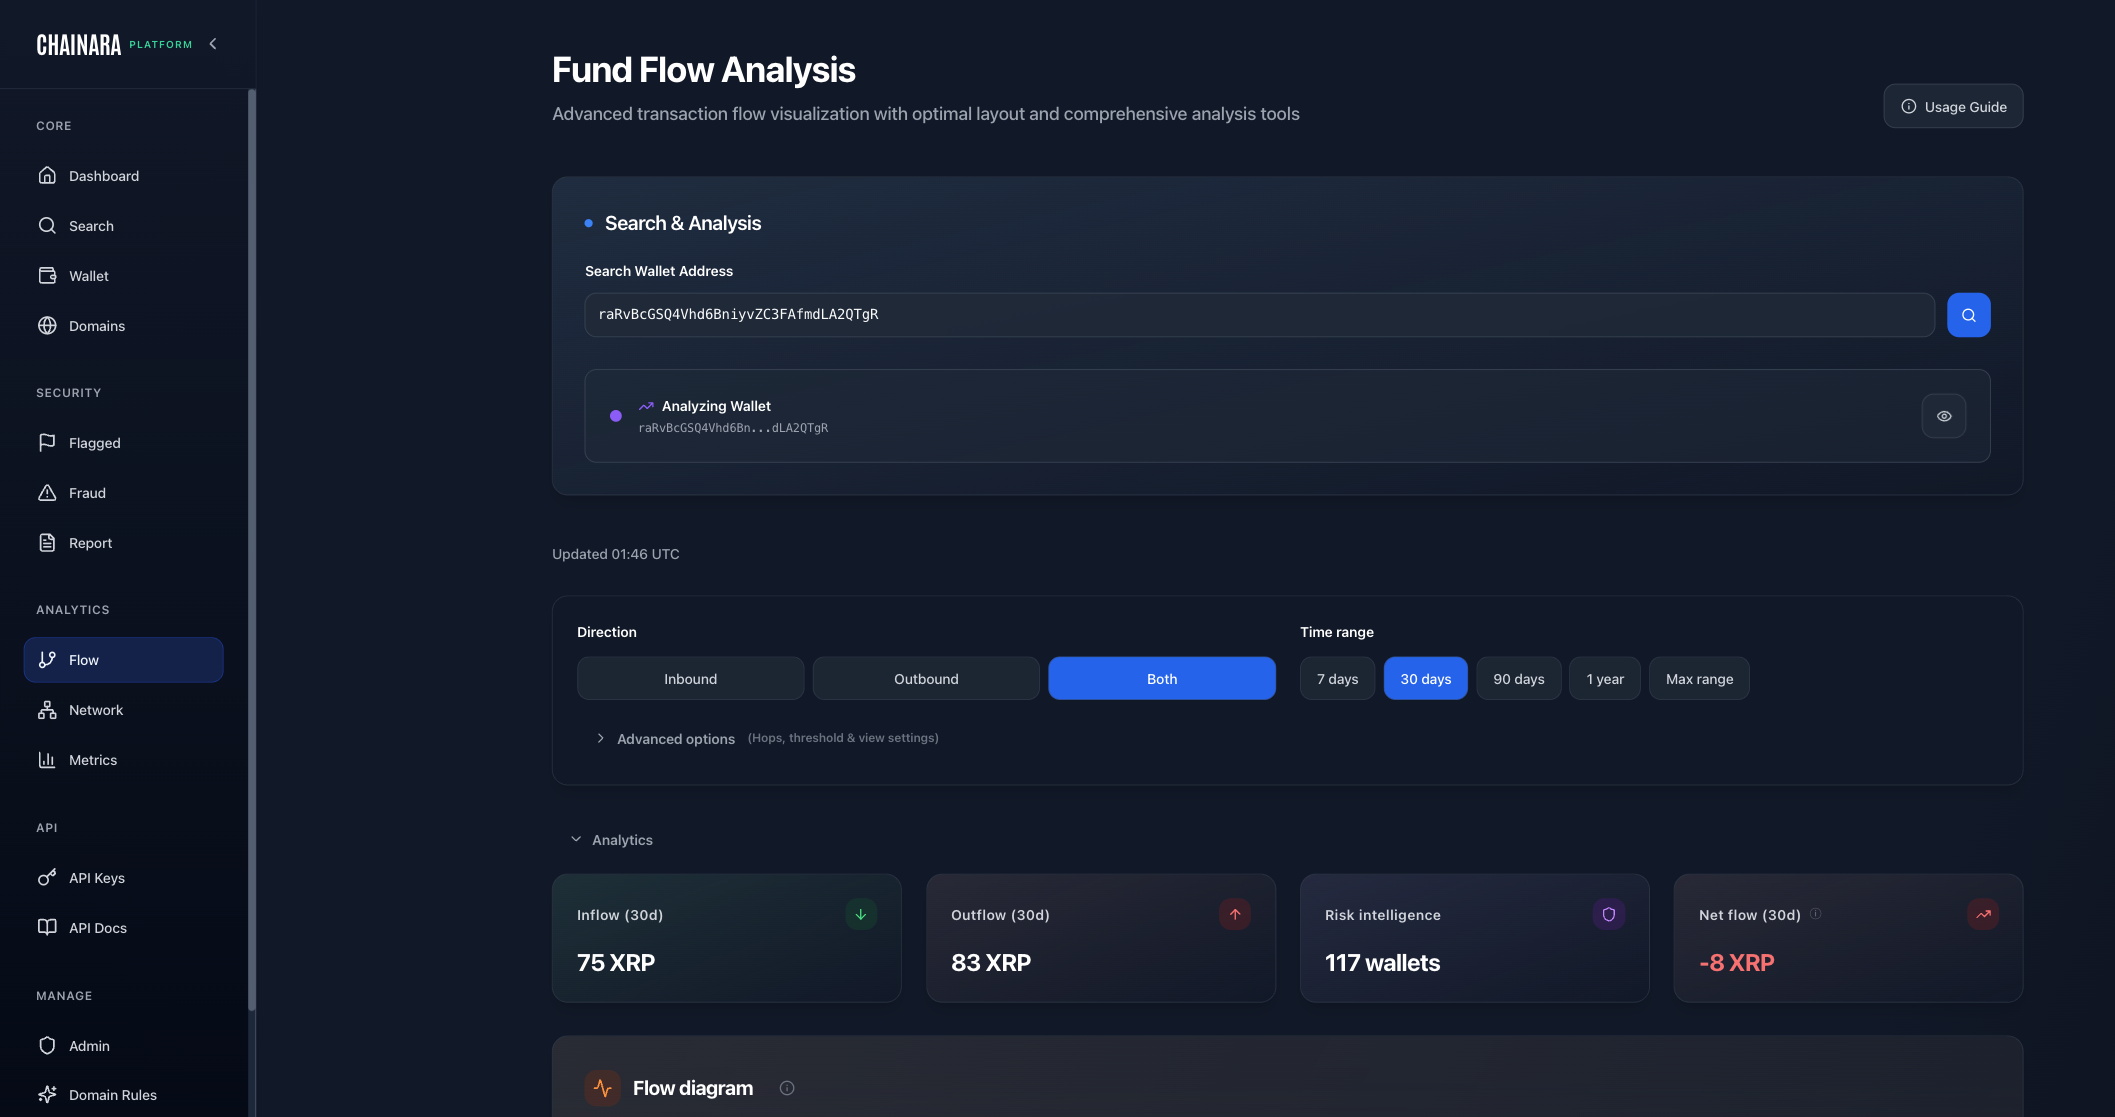Set time range to 1 year

pyautogui.click(x=1605, y=679)
